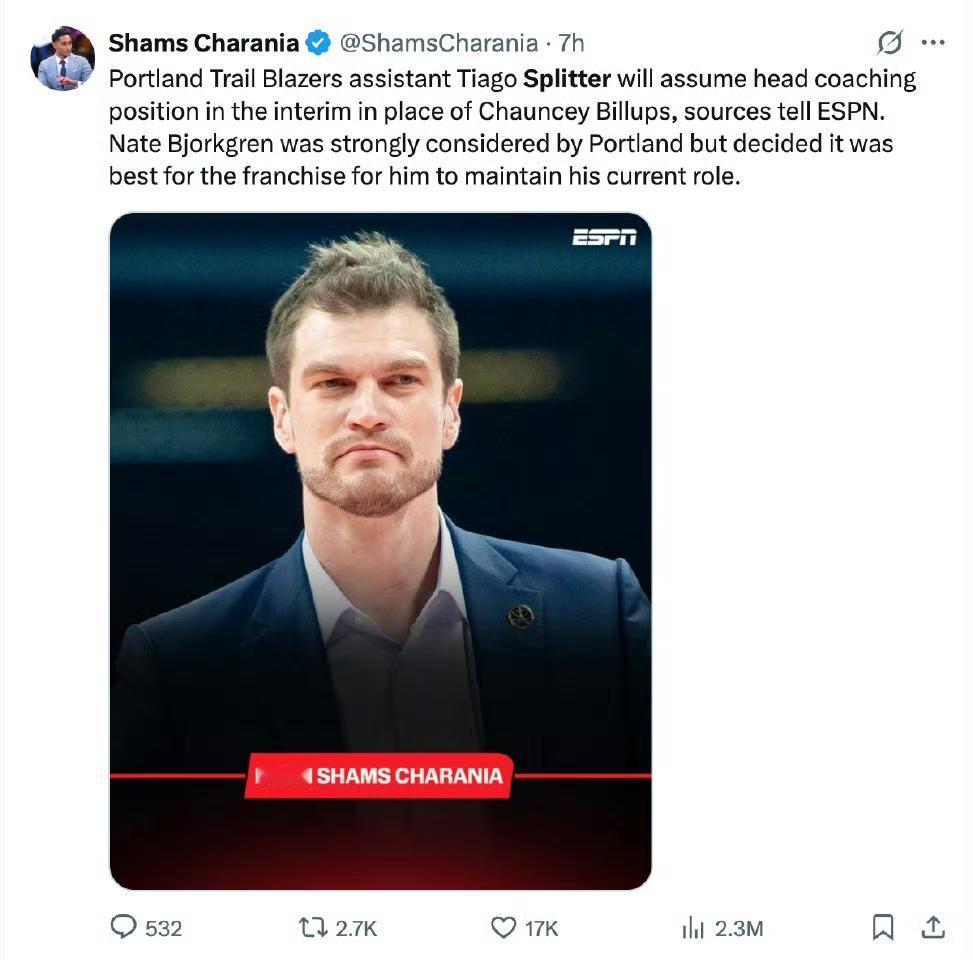
Task: Click the share upload arrow icon
Action: click(932, 928)
